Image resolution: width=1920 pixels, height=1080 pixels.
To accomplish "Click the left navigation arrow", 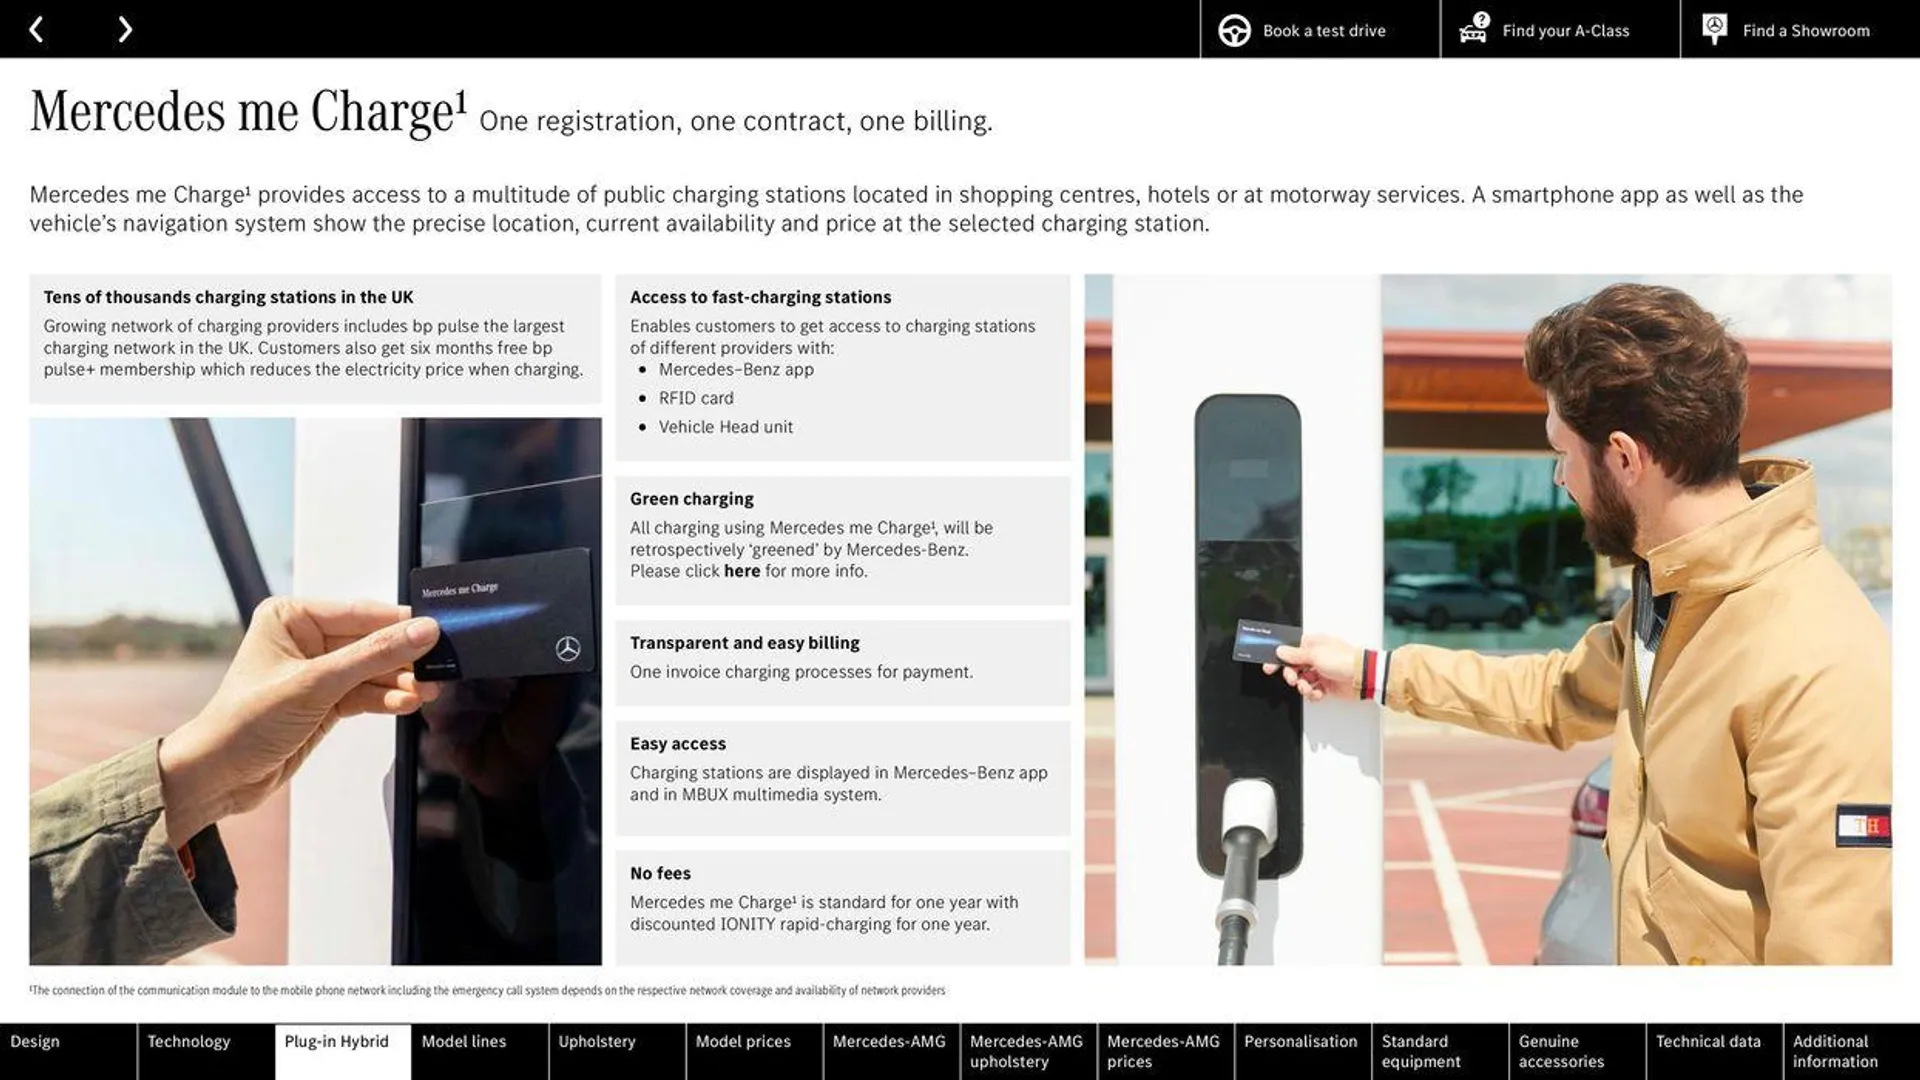I will coord(36,28).
